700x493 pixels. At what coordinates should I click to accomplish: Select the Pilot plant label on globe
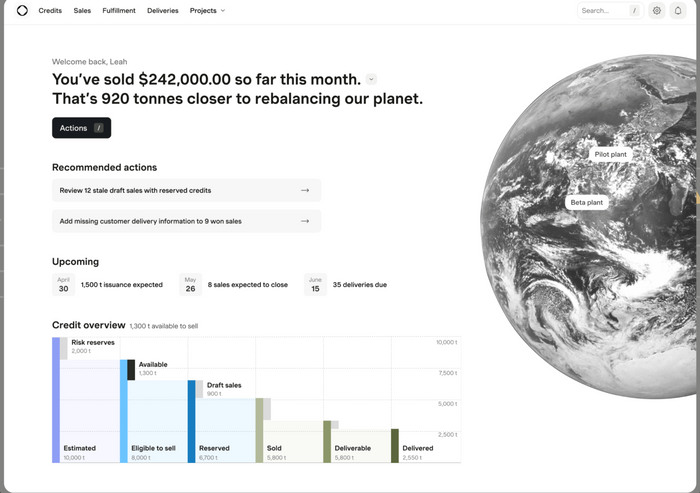point(610,154)
